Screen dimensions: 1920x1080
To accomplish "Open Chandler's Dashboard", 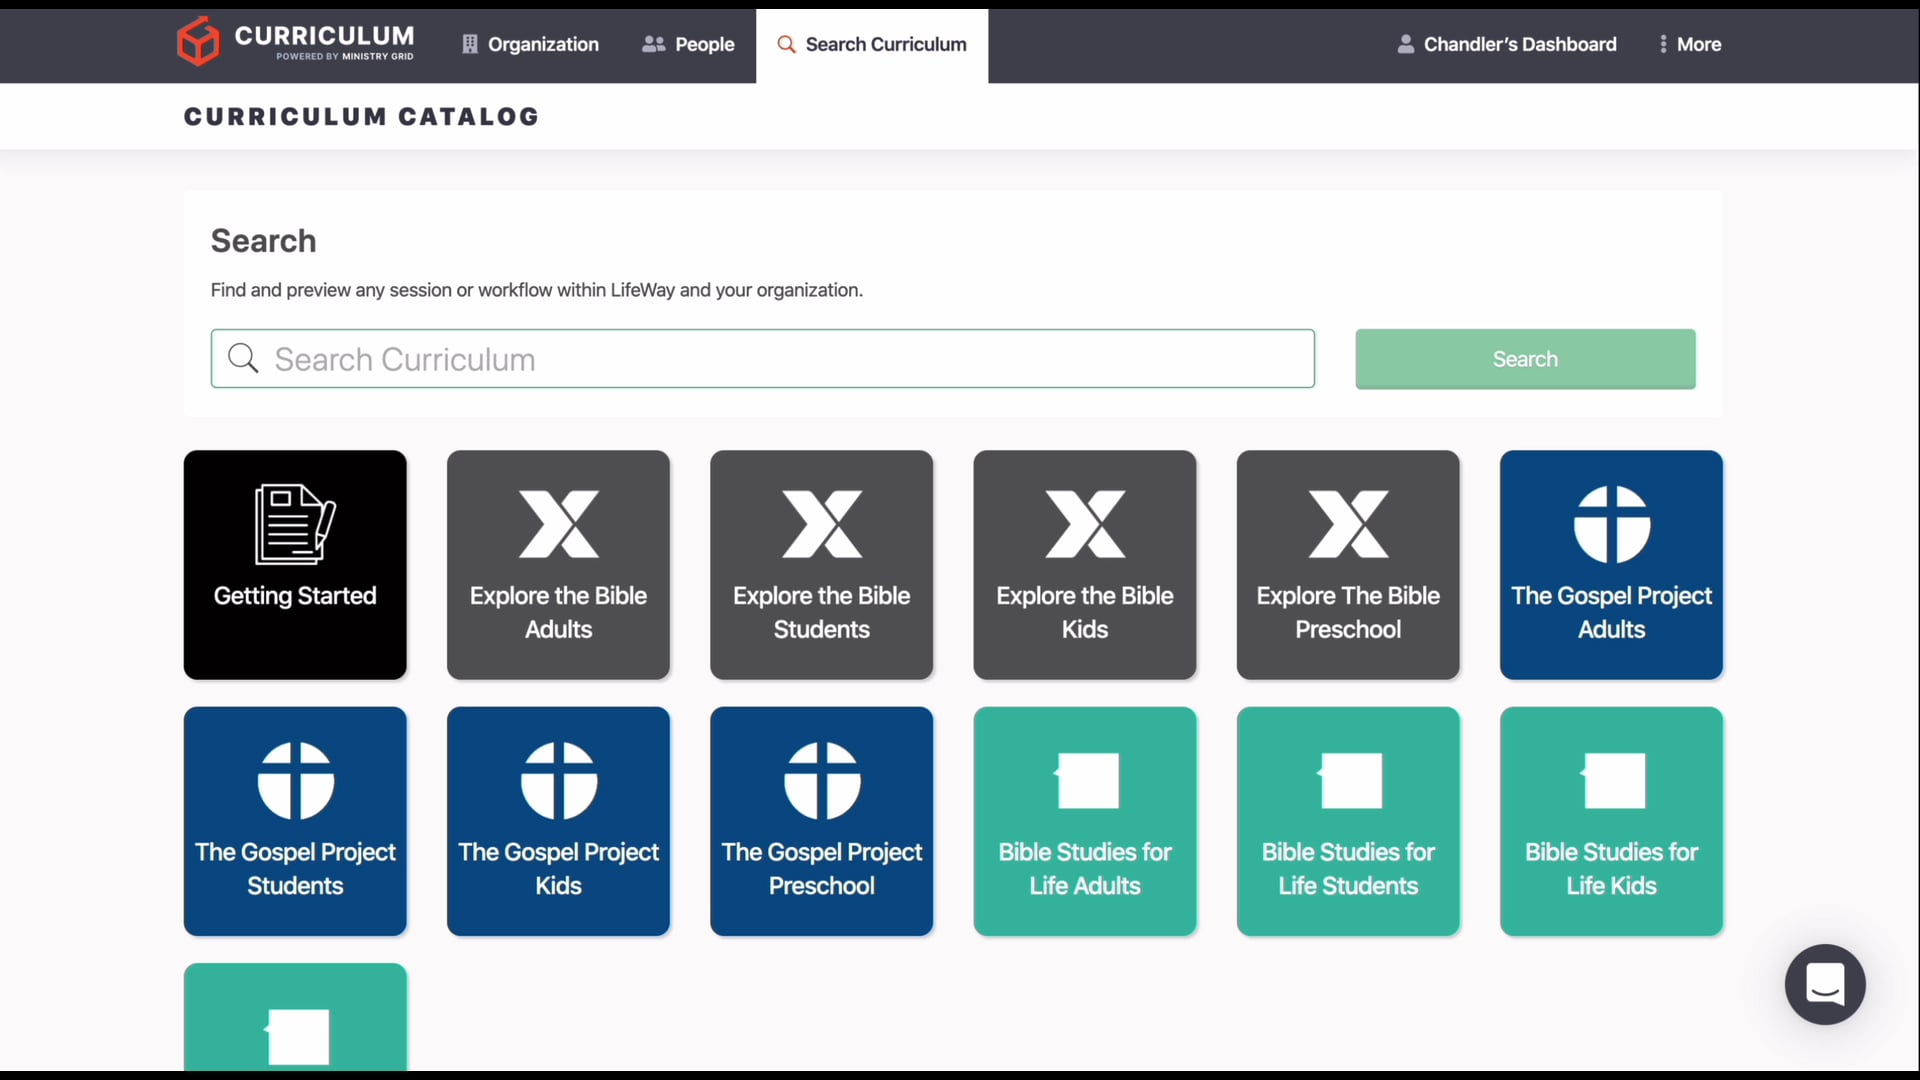I will click(x=1506, y=44).
